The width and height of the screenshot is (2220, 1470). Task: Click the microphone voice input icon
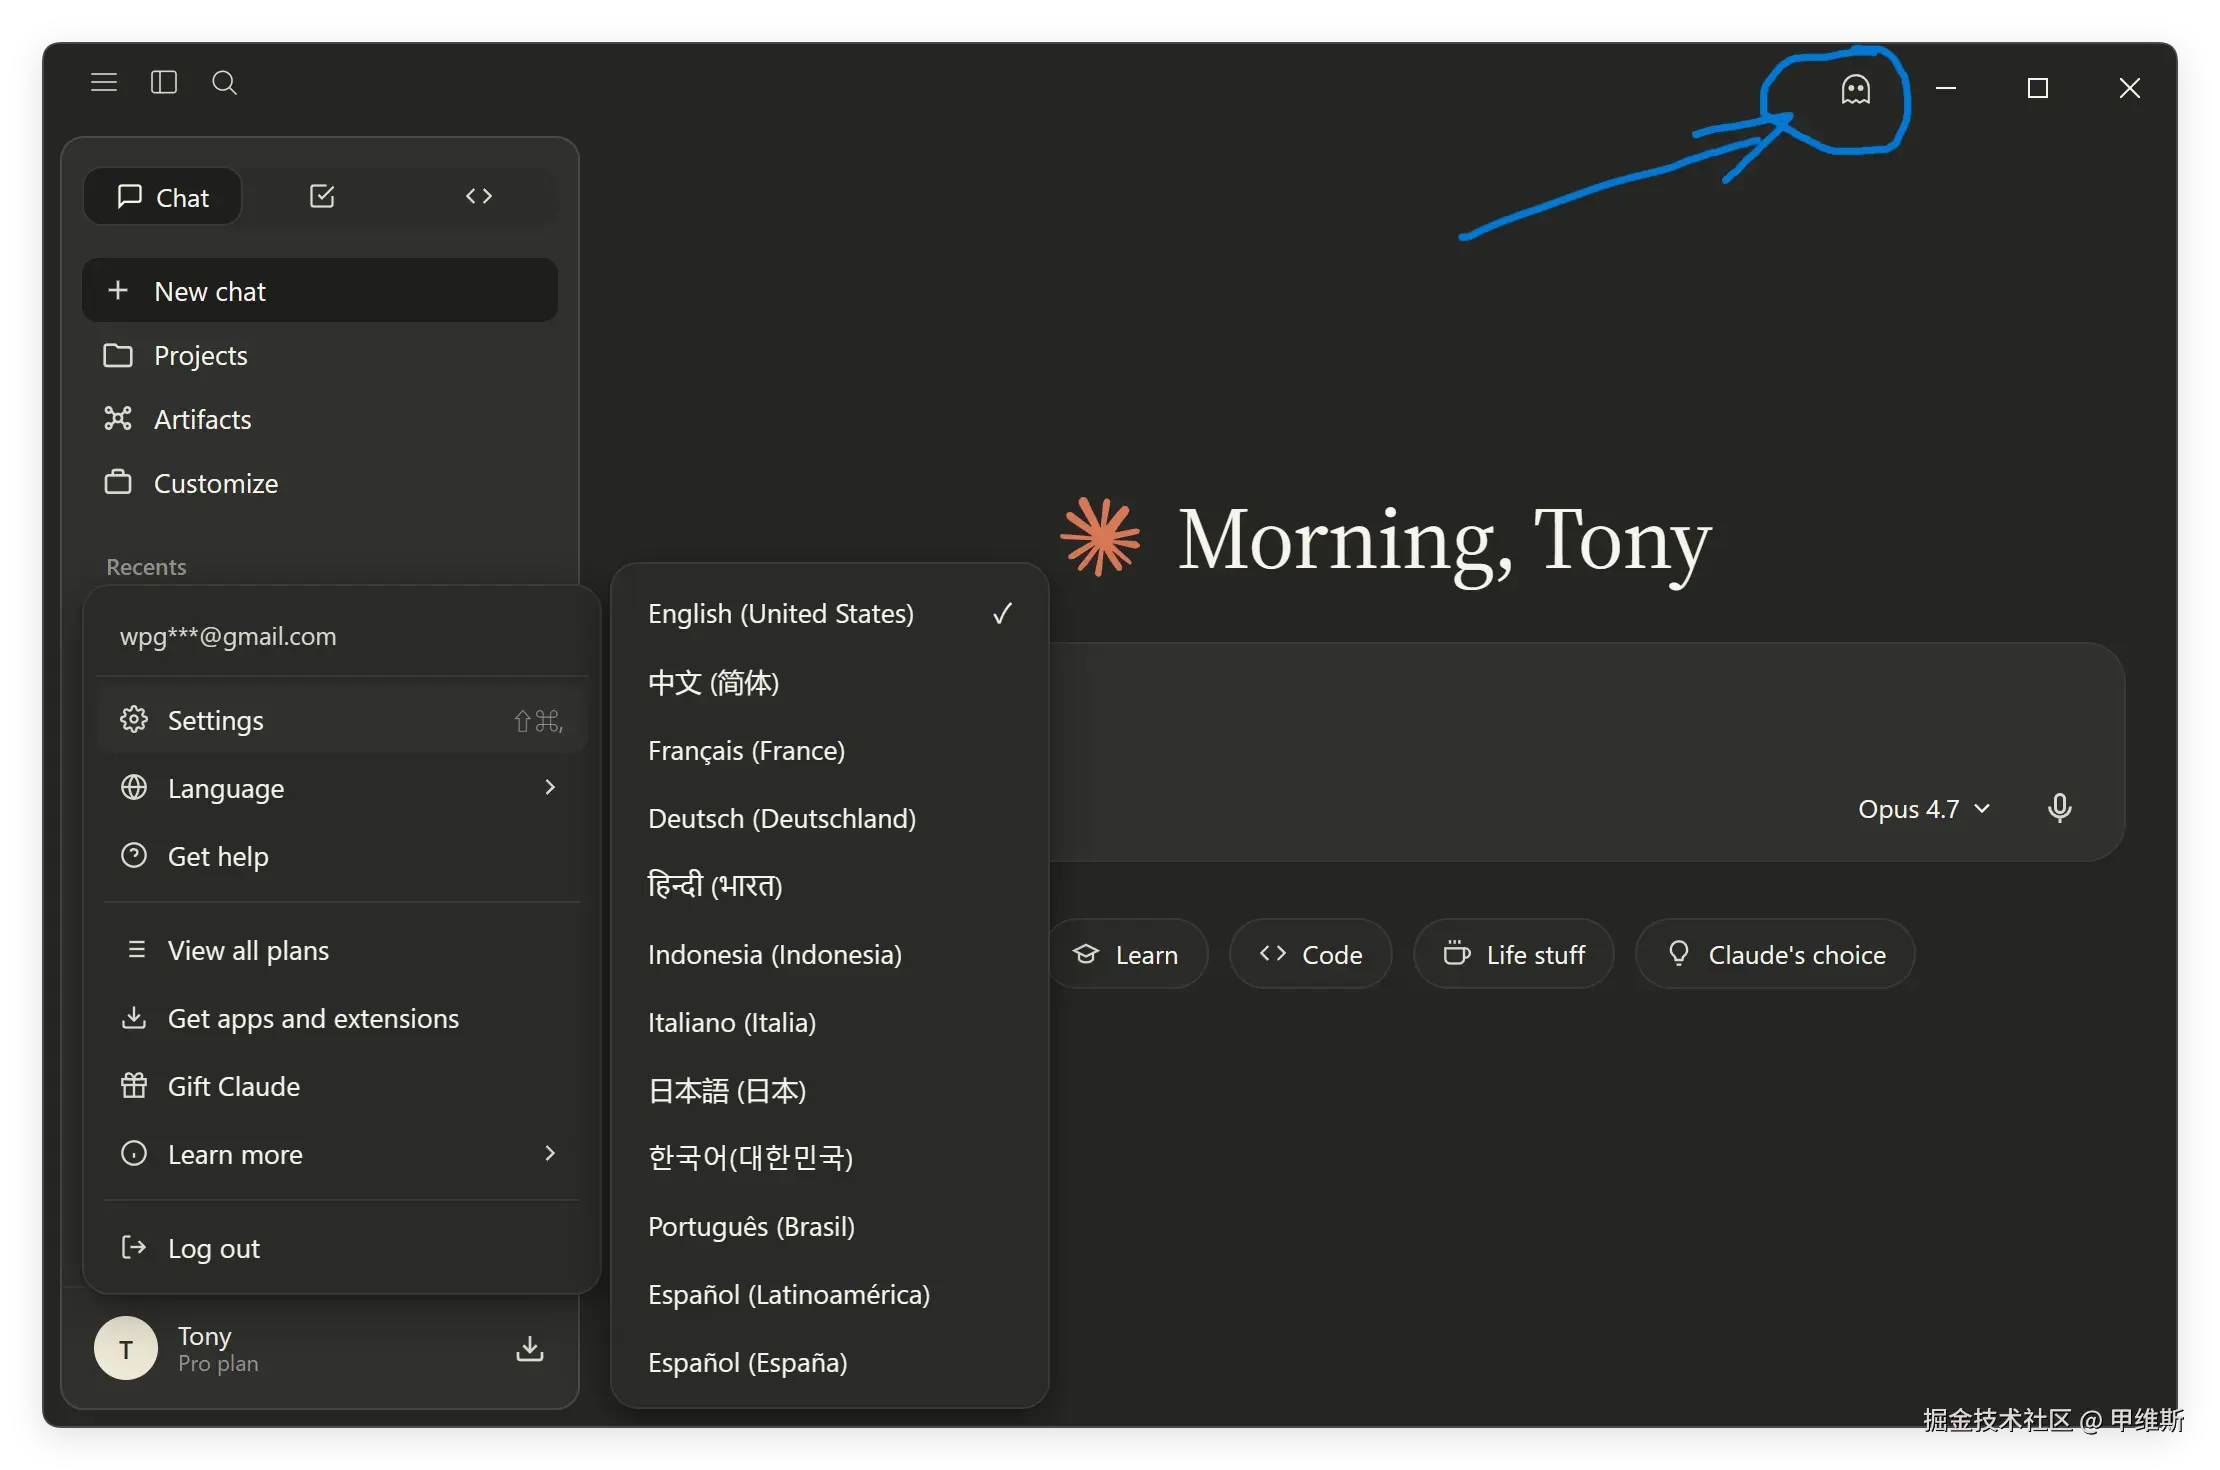pos(2059,807)
